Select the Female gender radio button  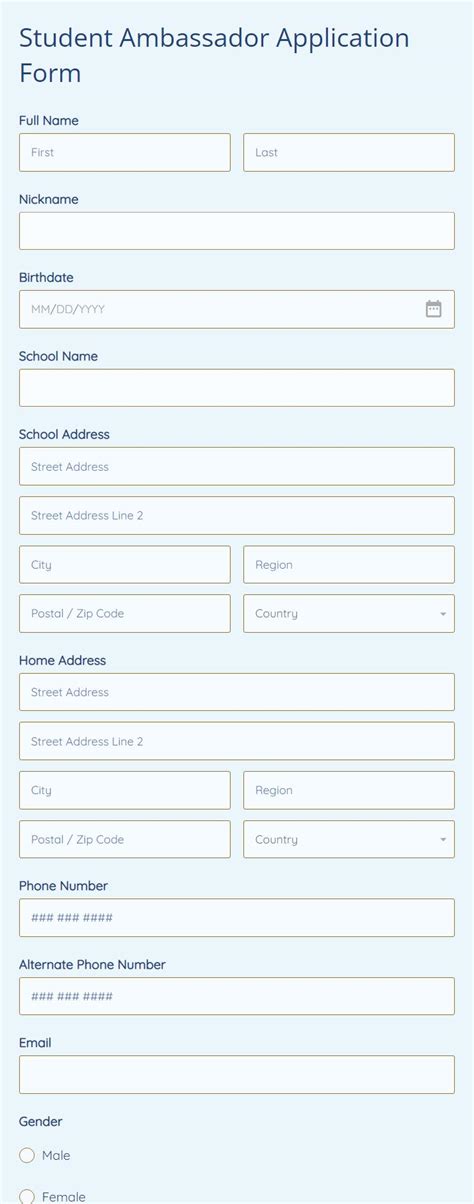[27, 1196]
